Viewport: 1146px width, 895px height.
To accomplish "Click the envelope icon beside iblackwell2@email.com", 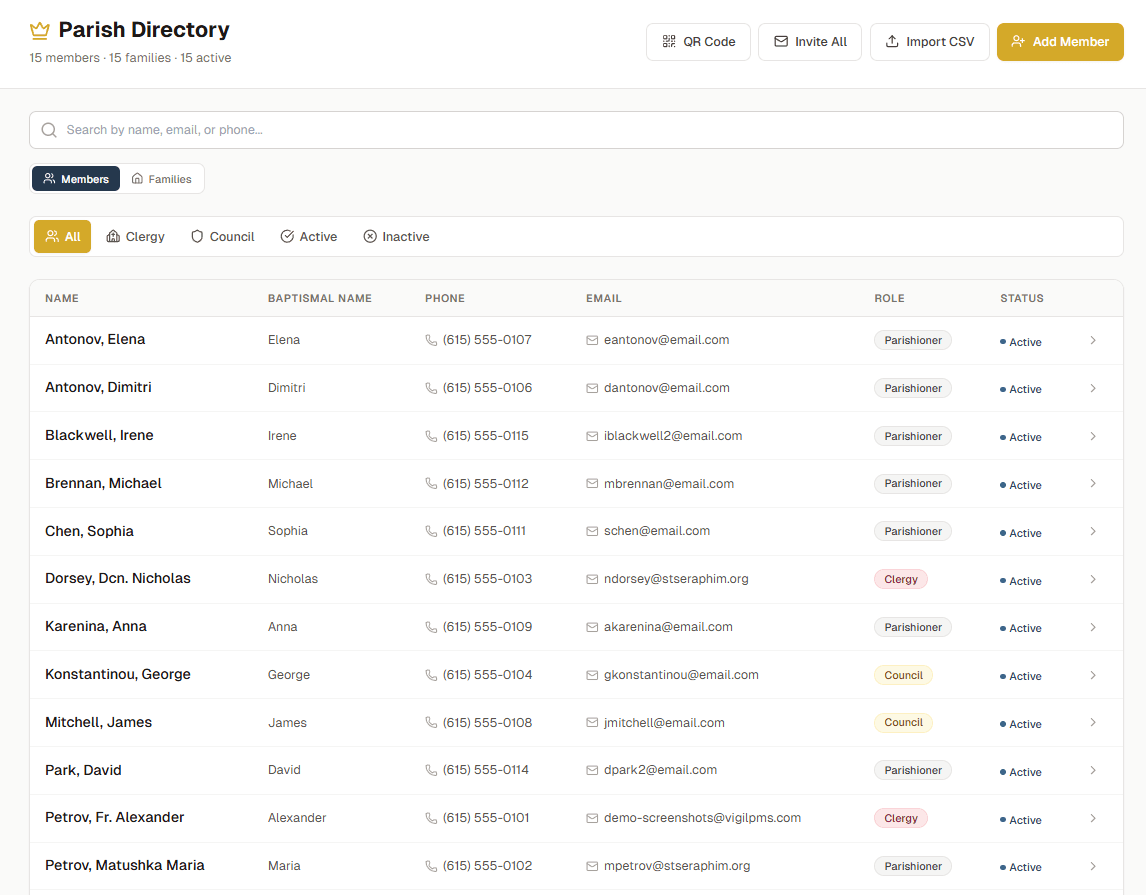I will 592,436.
